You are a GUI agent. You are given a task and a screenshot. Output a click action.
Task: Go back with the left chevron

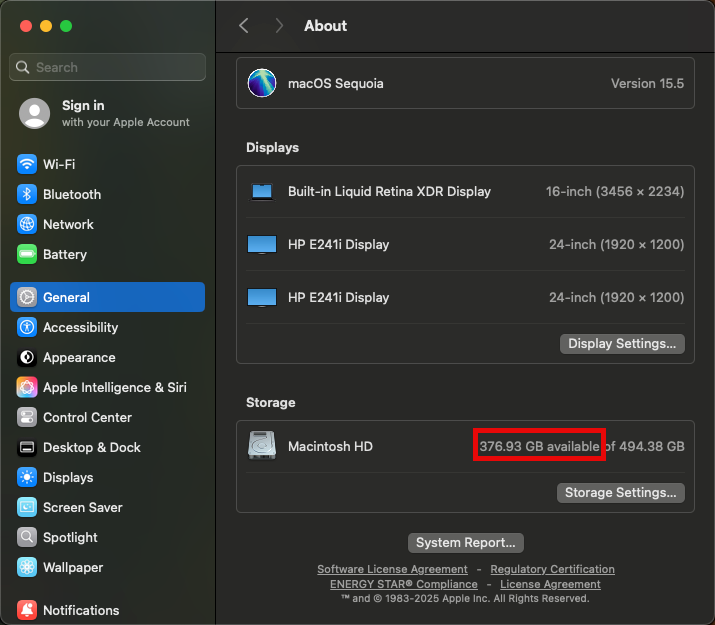pos(244,26)
